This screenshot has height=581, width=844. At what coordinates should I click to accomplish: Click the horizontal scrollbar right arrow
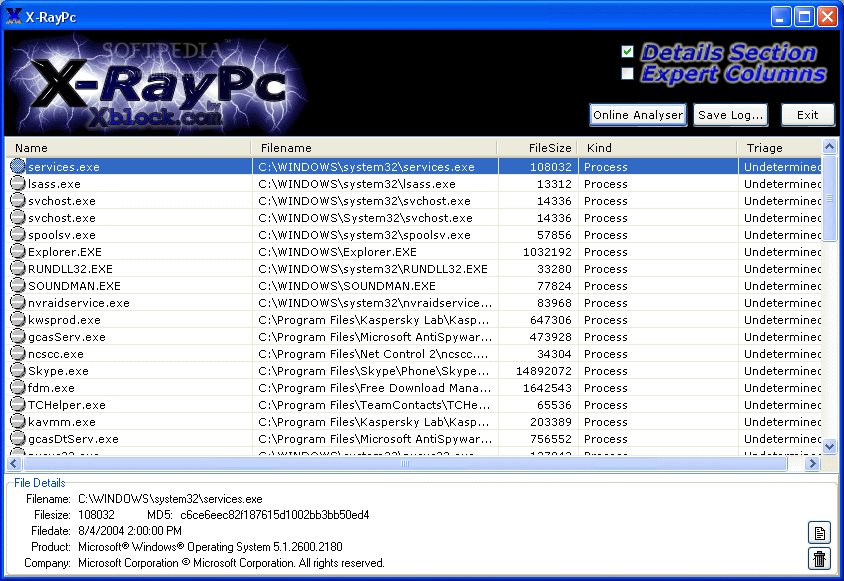[812, 463]
